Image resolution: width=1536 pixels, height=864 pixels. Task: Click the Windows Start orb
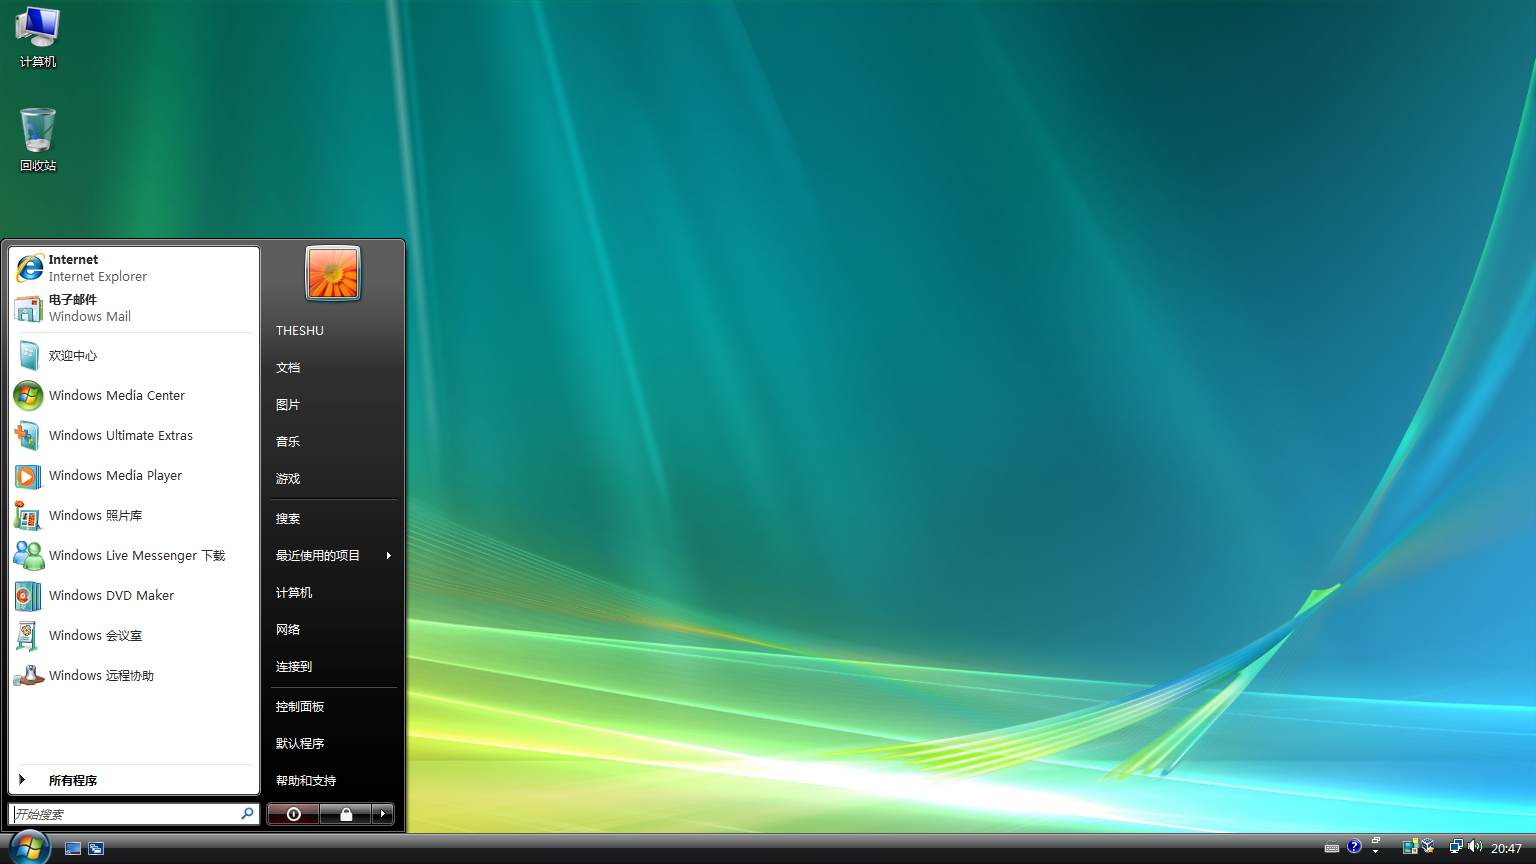tap(29, 847)
